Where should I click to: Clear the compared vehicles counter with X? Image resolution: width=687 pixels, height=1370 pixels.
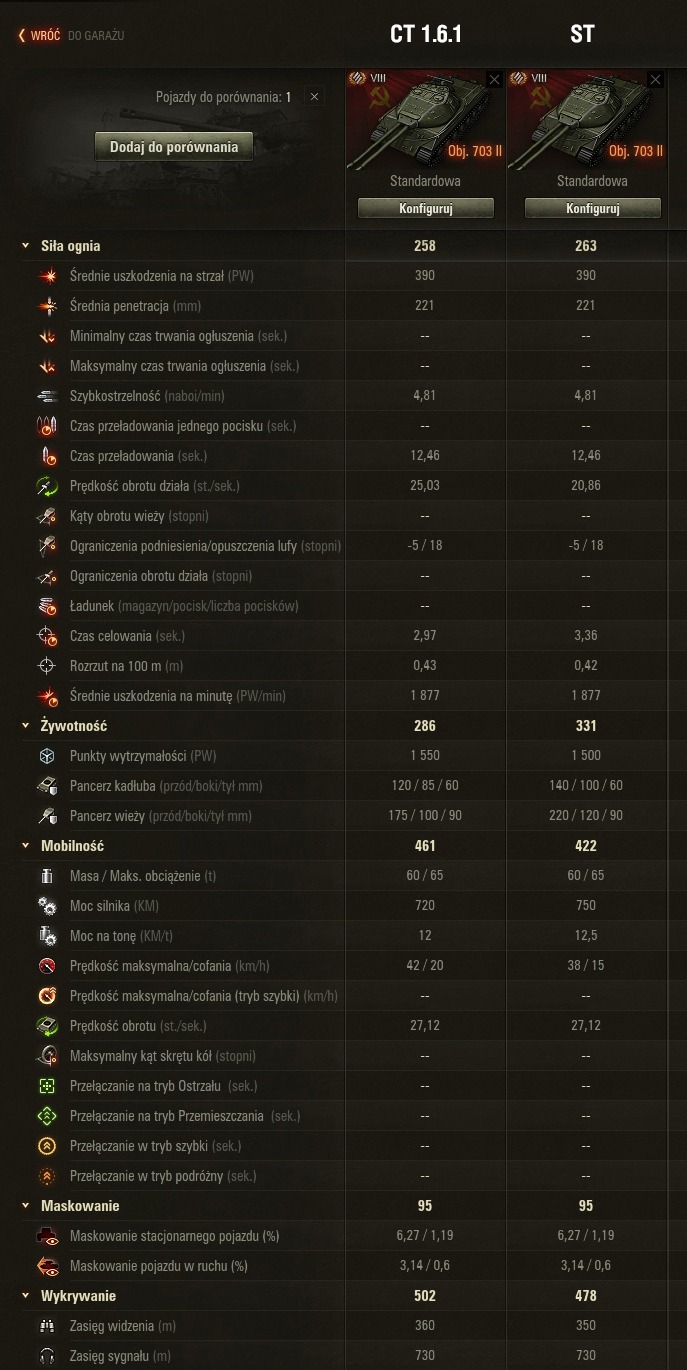[x=314, y=97]
